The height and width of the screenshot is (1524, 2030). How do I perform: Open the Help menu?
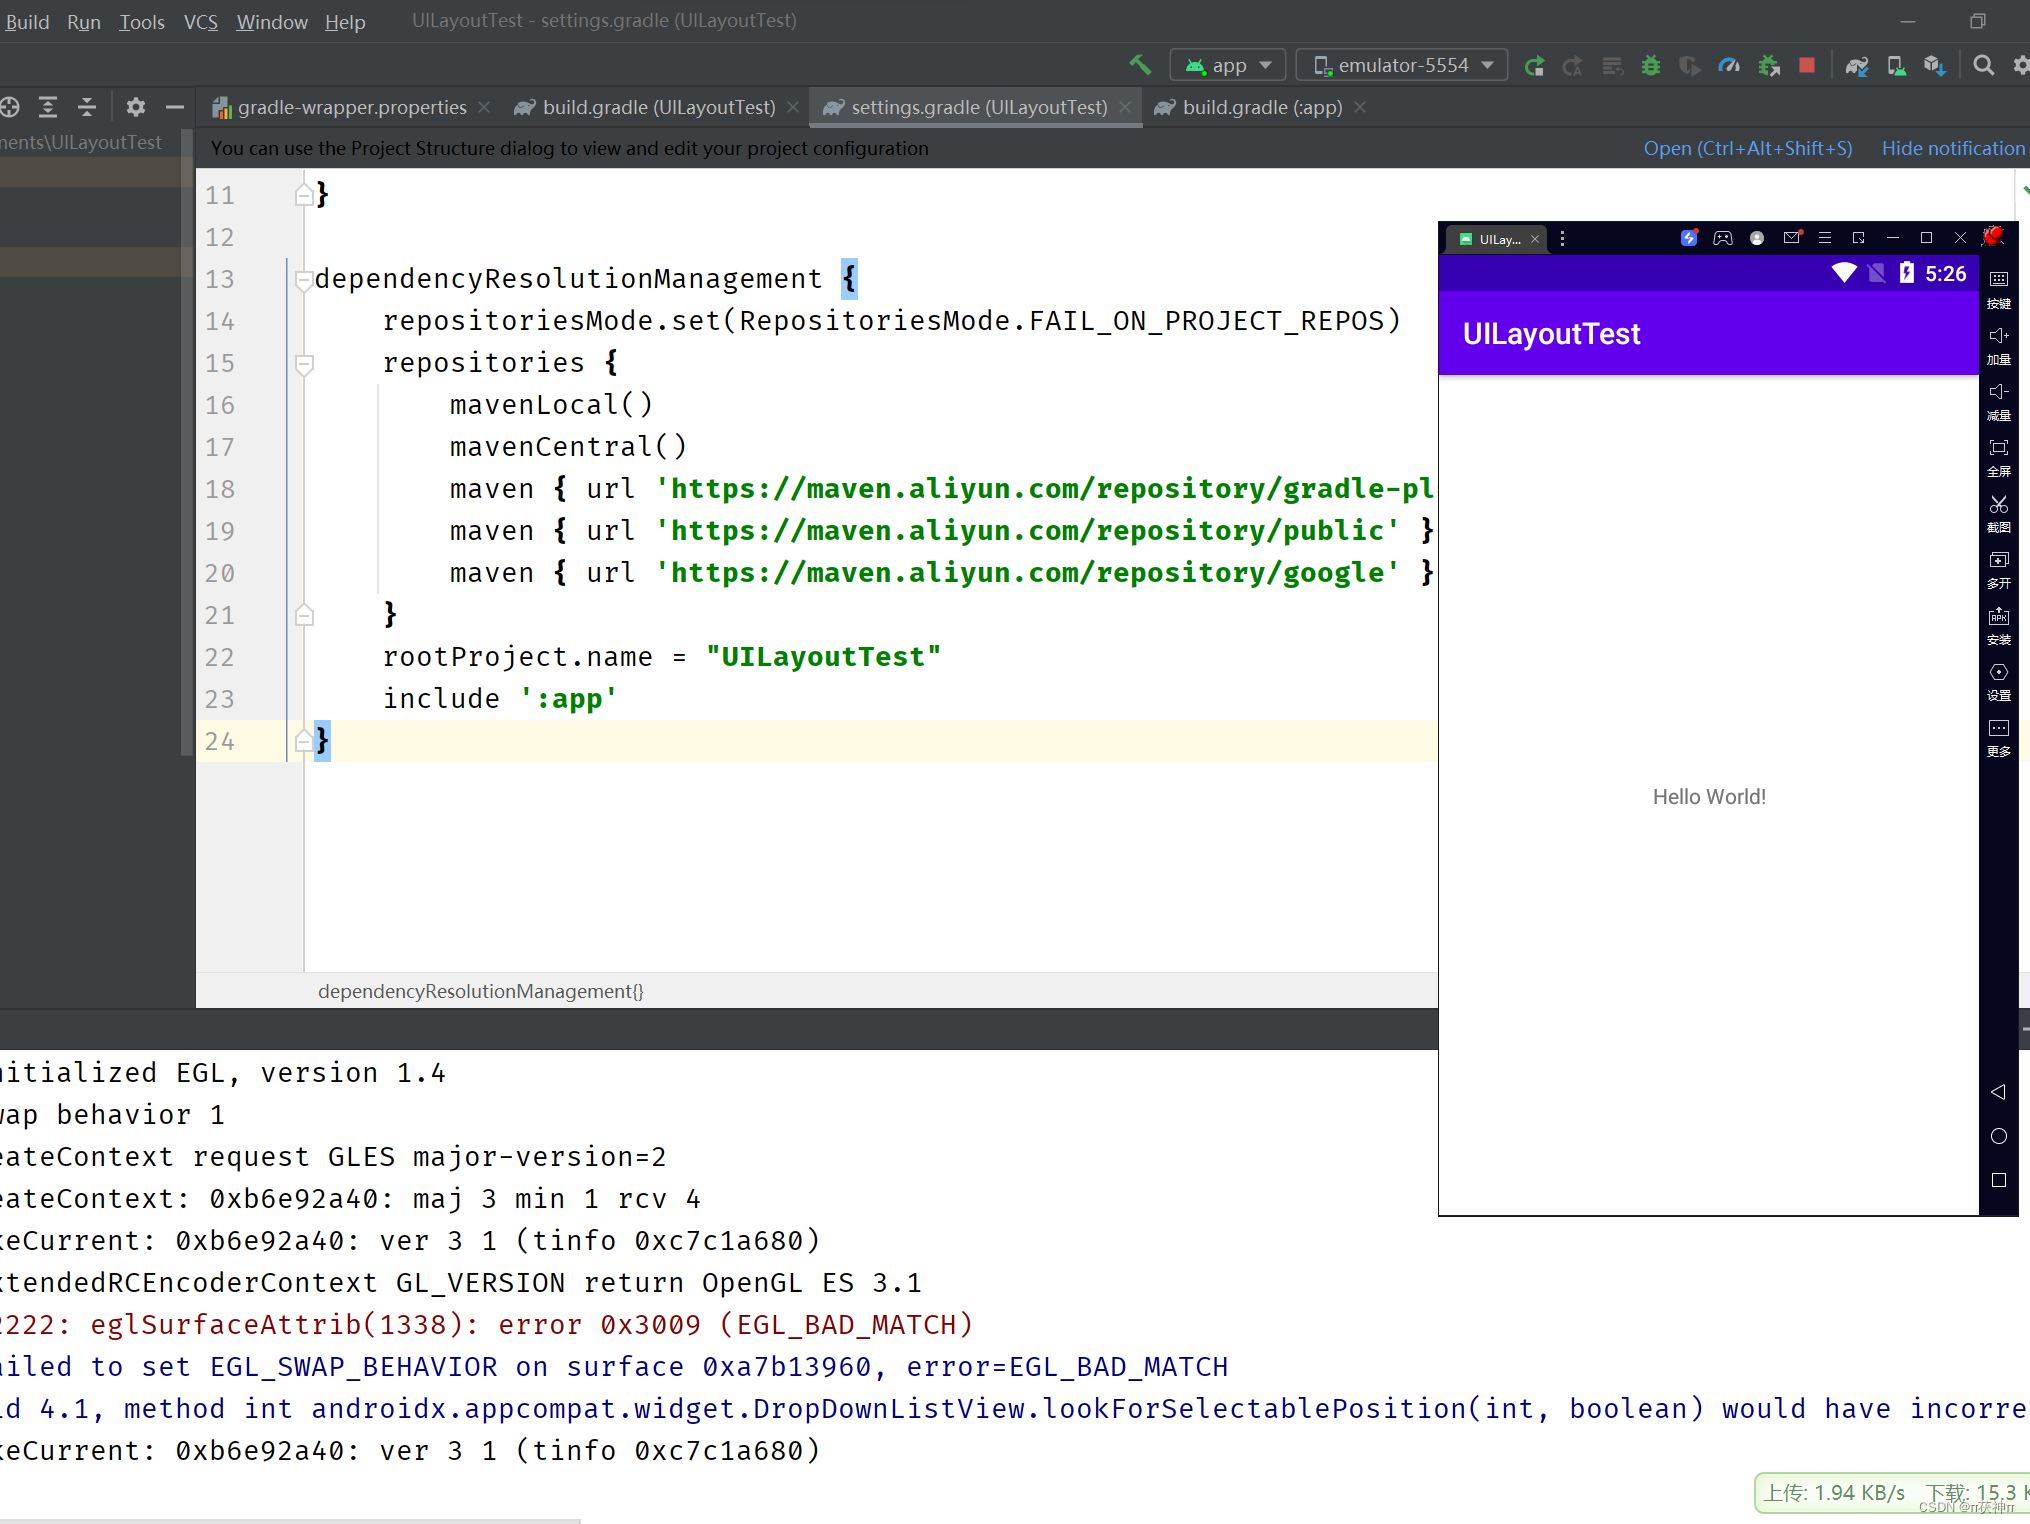pyautogui.click(x=345, y=21)
